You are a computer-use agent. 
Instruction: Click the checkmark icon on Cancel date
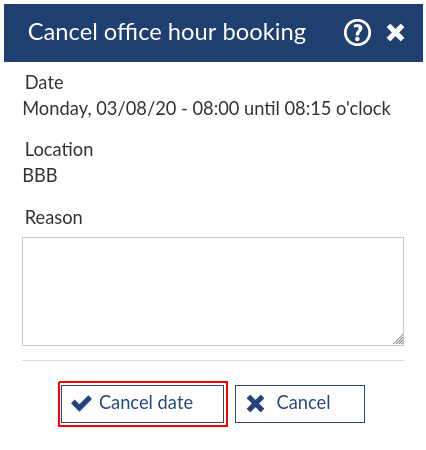click(81, 403)
